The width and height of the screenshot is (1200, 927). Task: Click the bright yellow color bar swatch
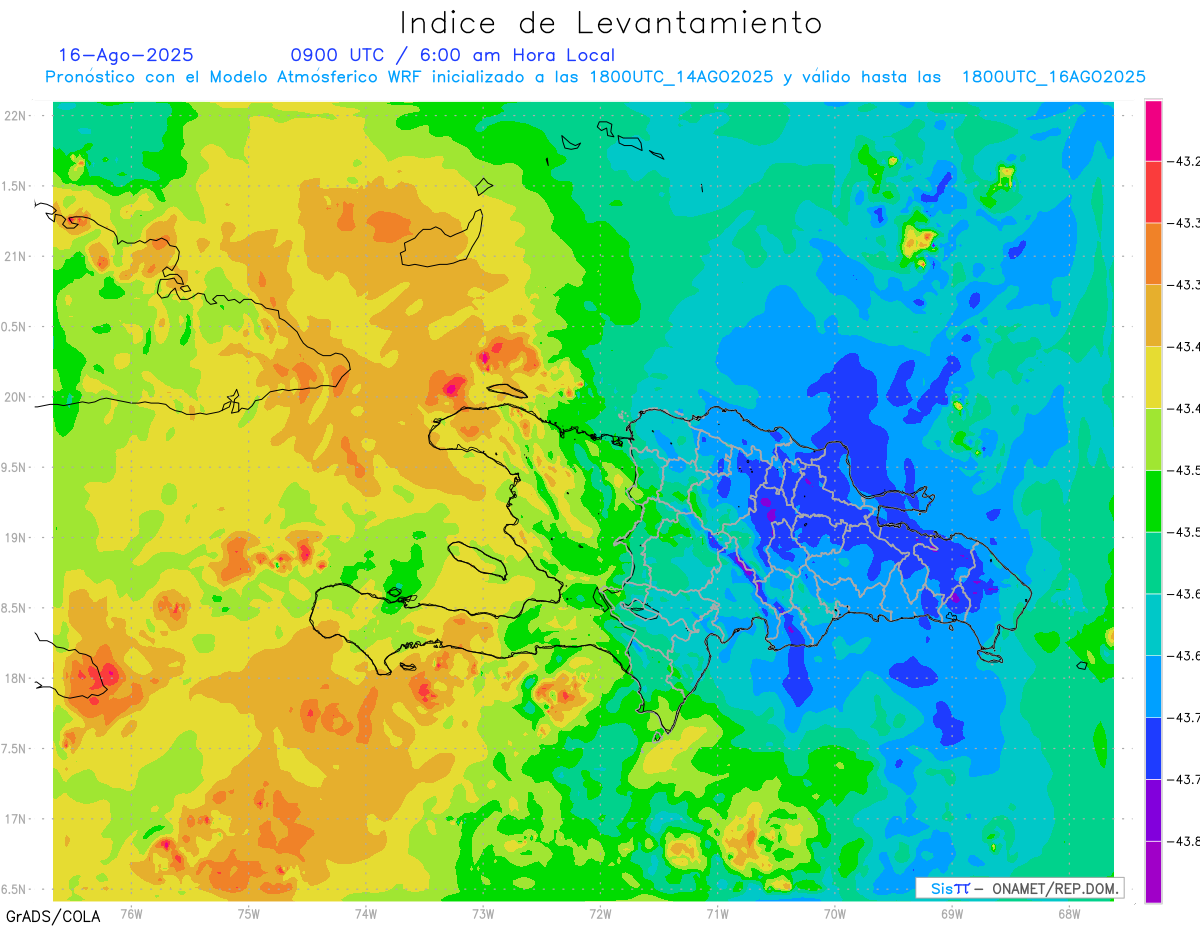point(1153,377)
